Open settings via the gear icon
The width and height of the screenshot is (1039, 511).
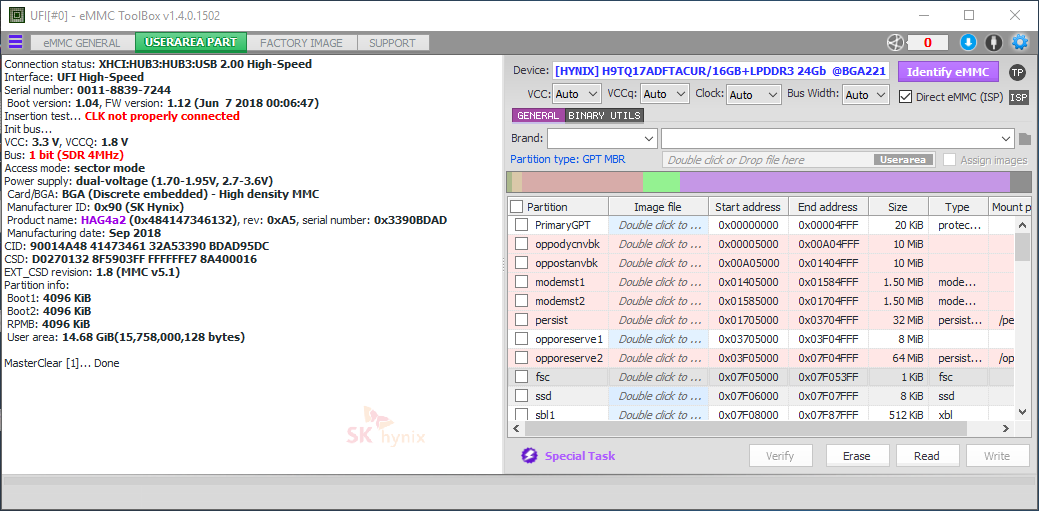pos(1019,42)
